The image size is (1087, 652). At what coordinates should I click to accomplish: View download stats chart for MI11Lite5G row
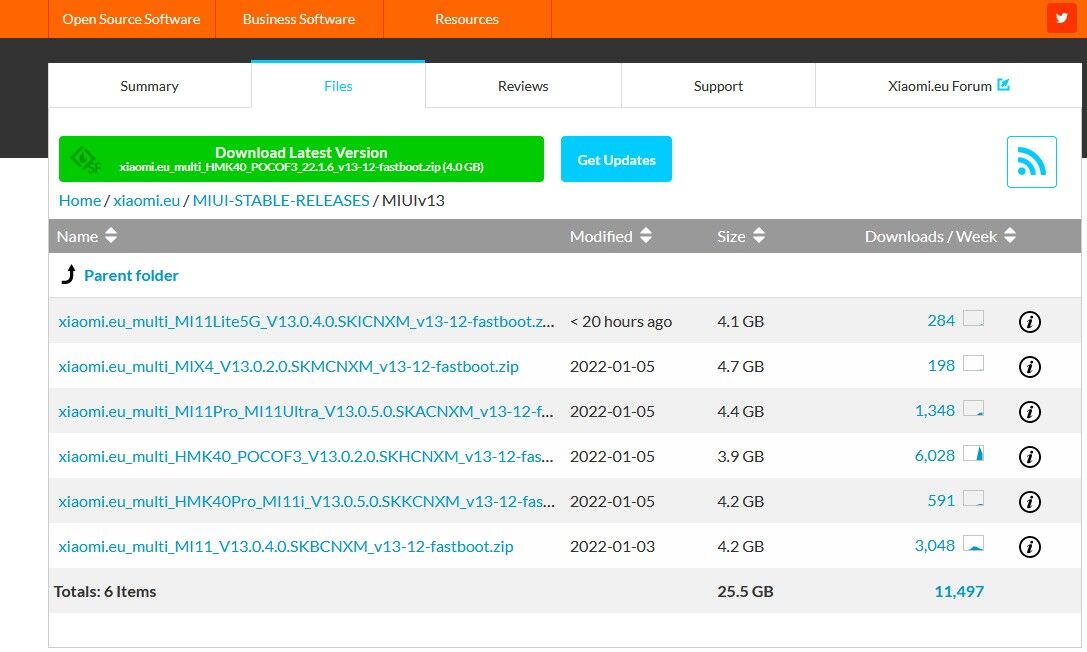point(973,319)
